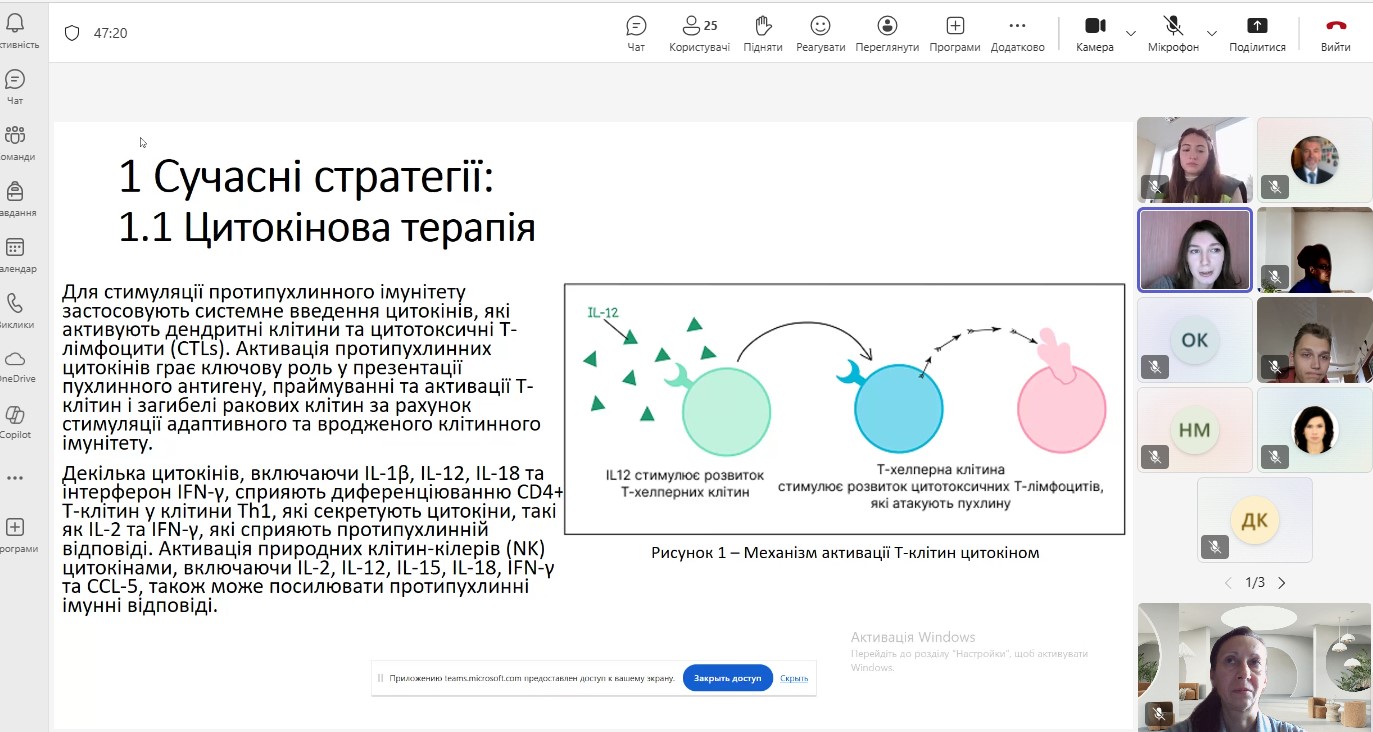
Task: Go to next participants page
Action: point(1282,583)
